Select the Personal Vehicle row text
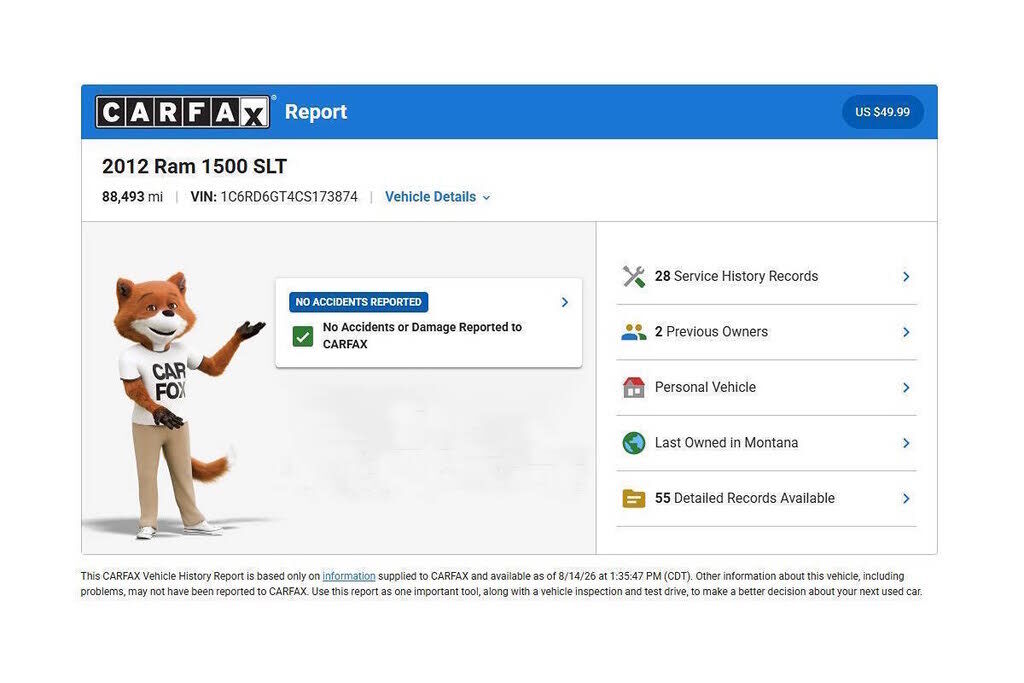 click(x=705, y=387)
